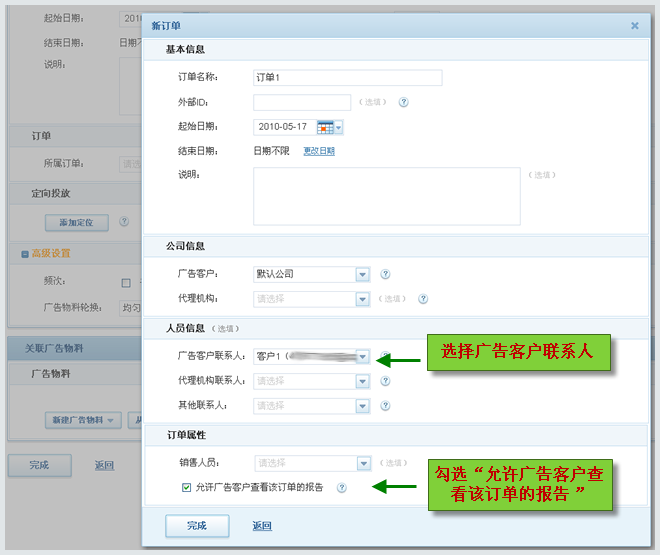Click 人员信息 section header
Image resolution: width=660 pixels, height=555 pixels.
point(185,328)
